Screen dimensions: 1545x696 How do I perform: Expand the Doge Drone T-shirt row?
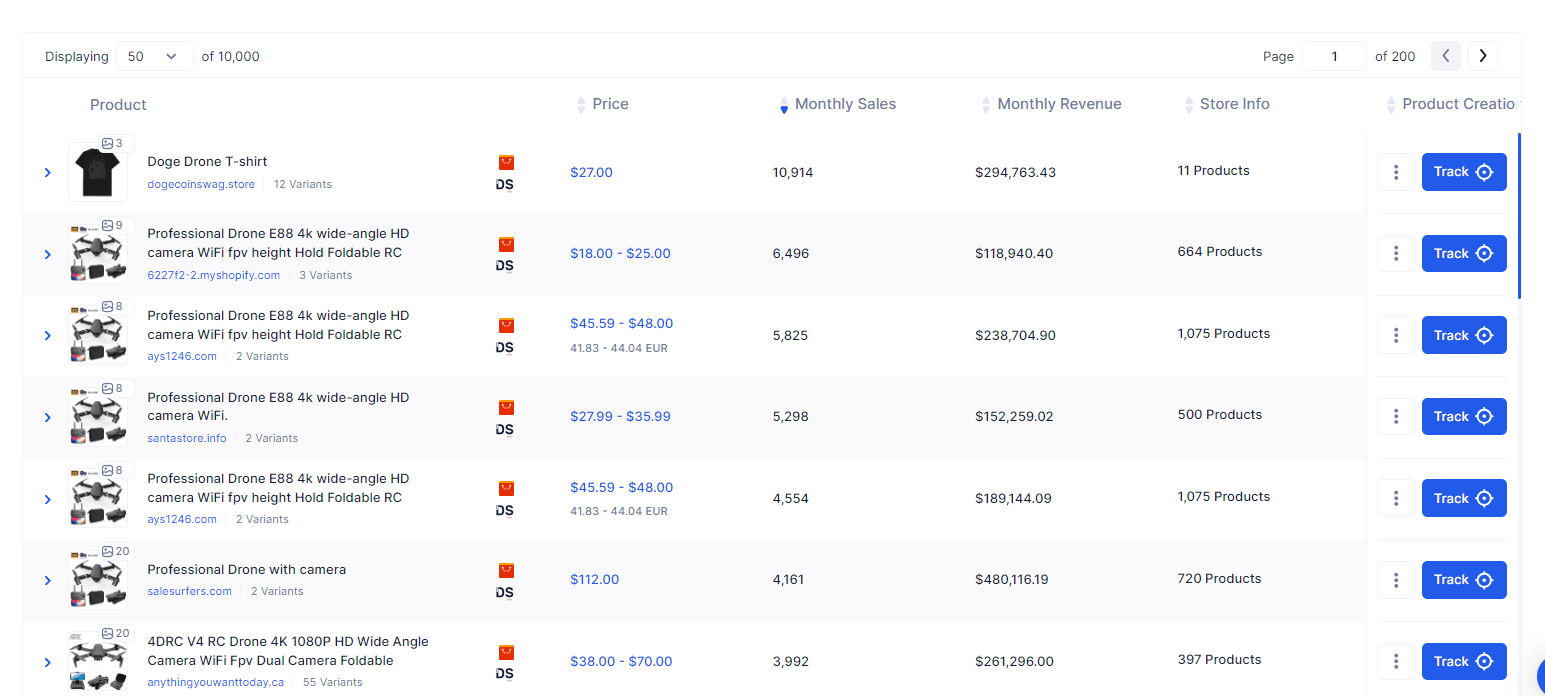[47, 172]
